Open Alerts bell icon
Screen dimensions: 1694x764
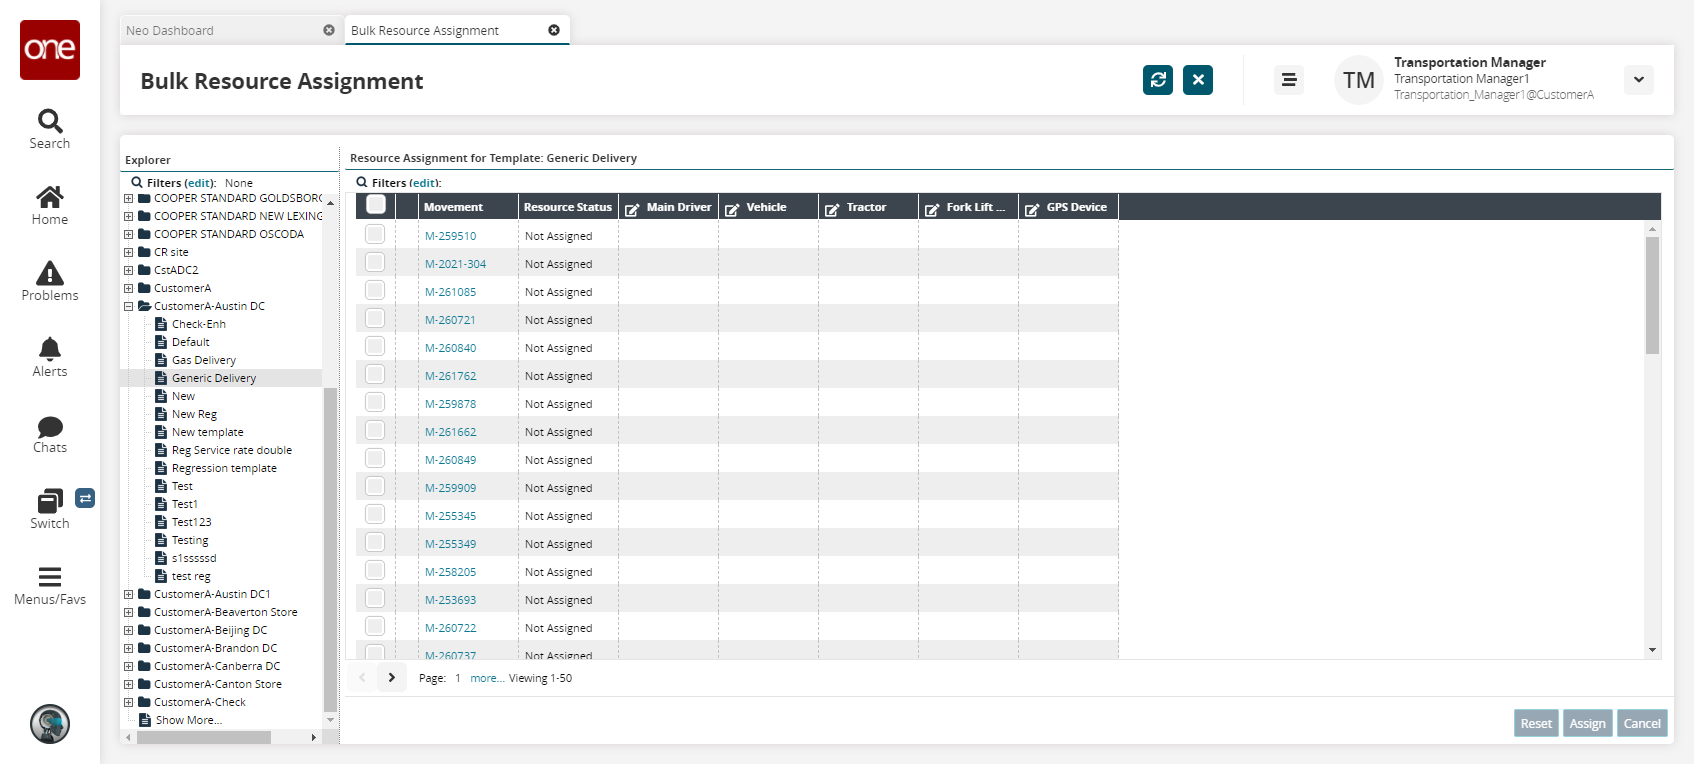click(x=50, y=349)
